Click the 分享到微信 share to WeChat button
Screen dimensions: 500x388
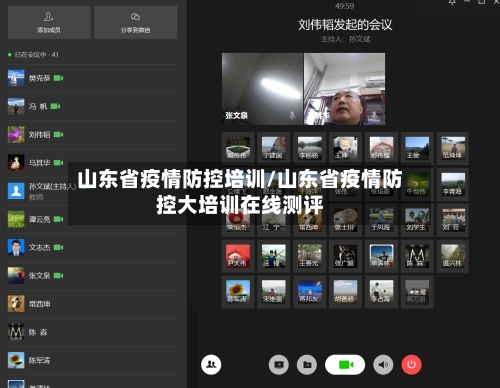coord(135,22)
